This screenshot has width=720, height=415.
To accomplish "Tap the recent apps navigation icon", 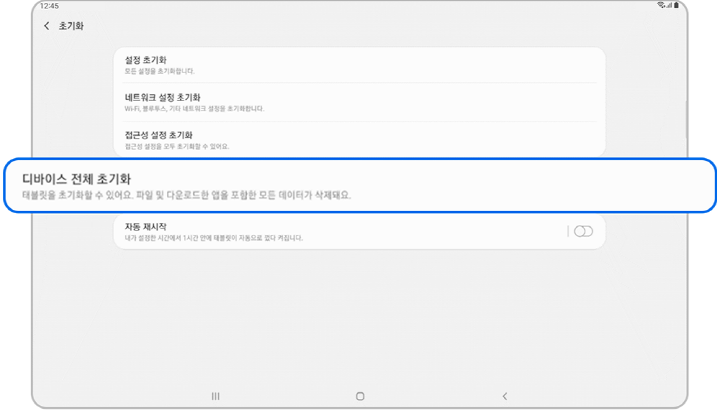I will click(x=215, y=396).
